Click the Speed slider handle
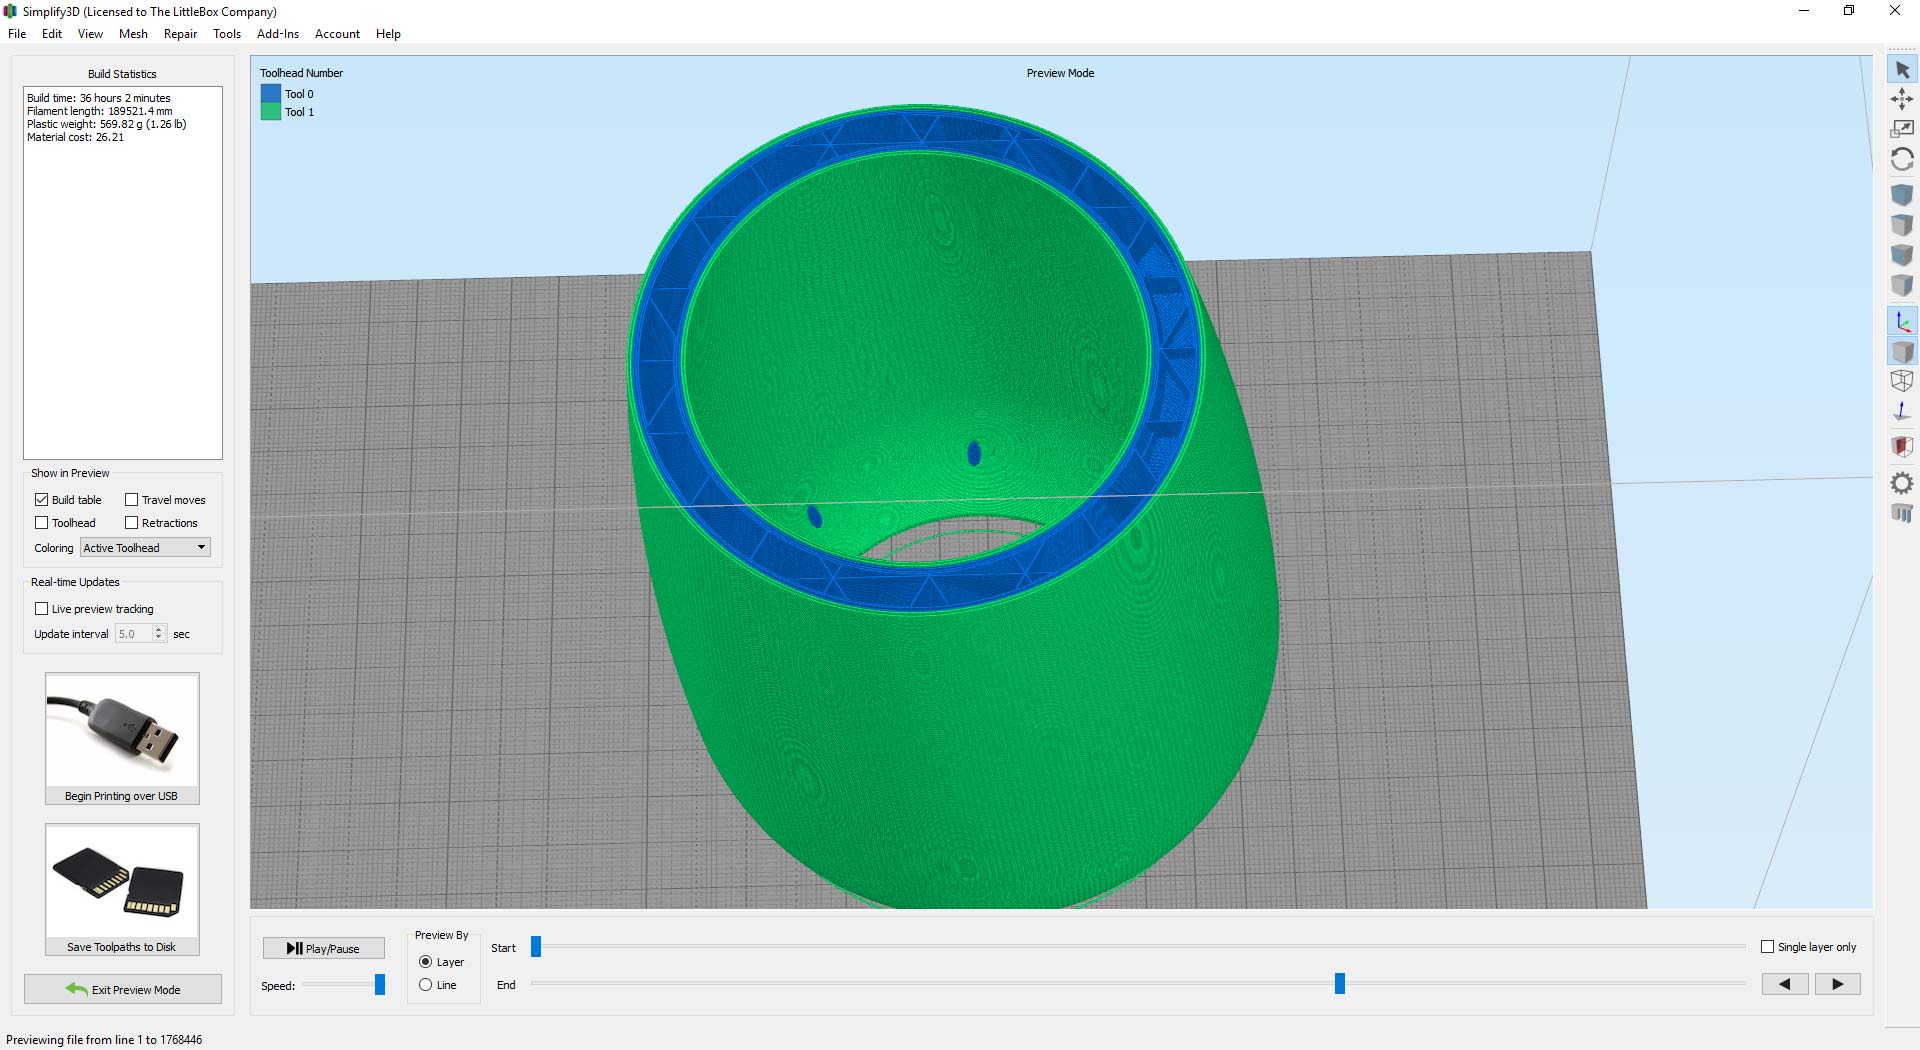The width and height of the screenshot is (1920, 1050). 380,985
